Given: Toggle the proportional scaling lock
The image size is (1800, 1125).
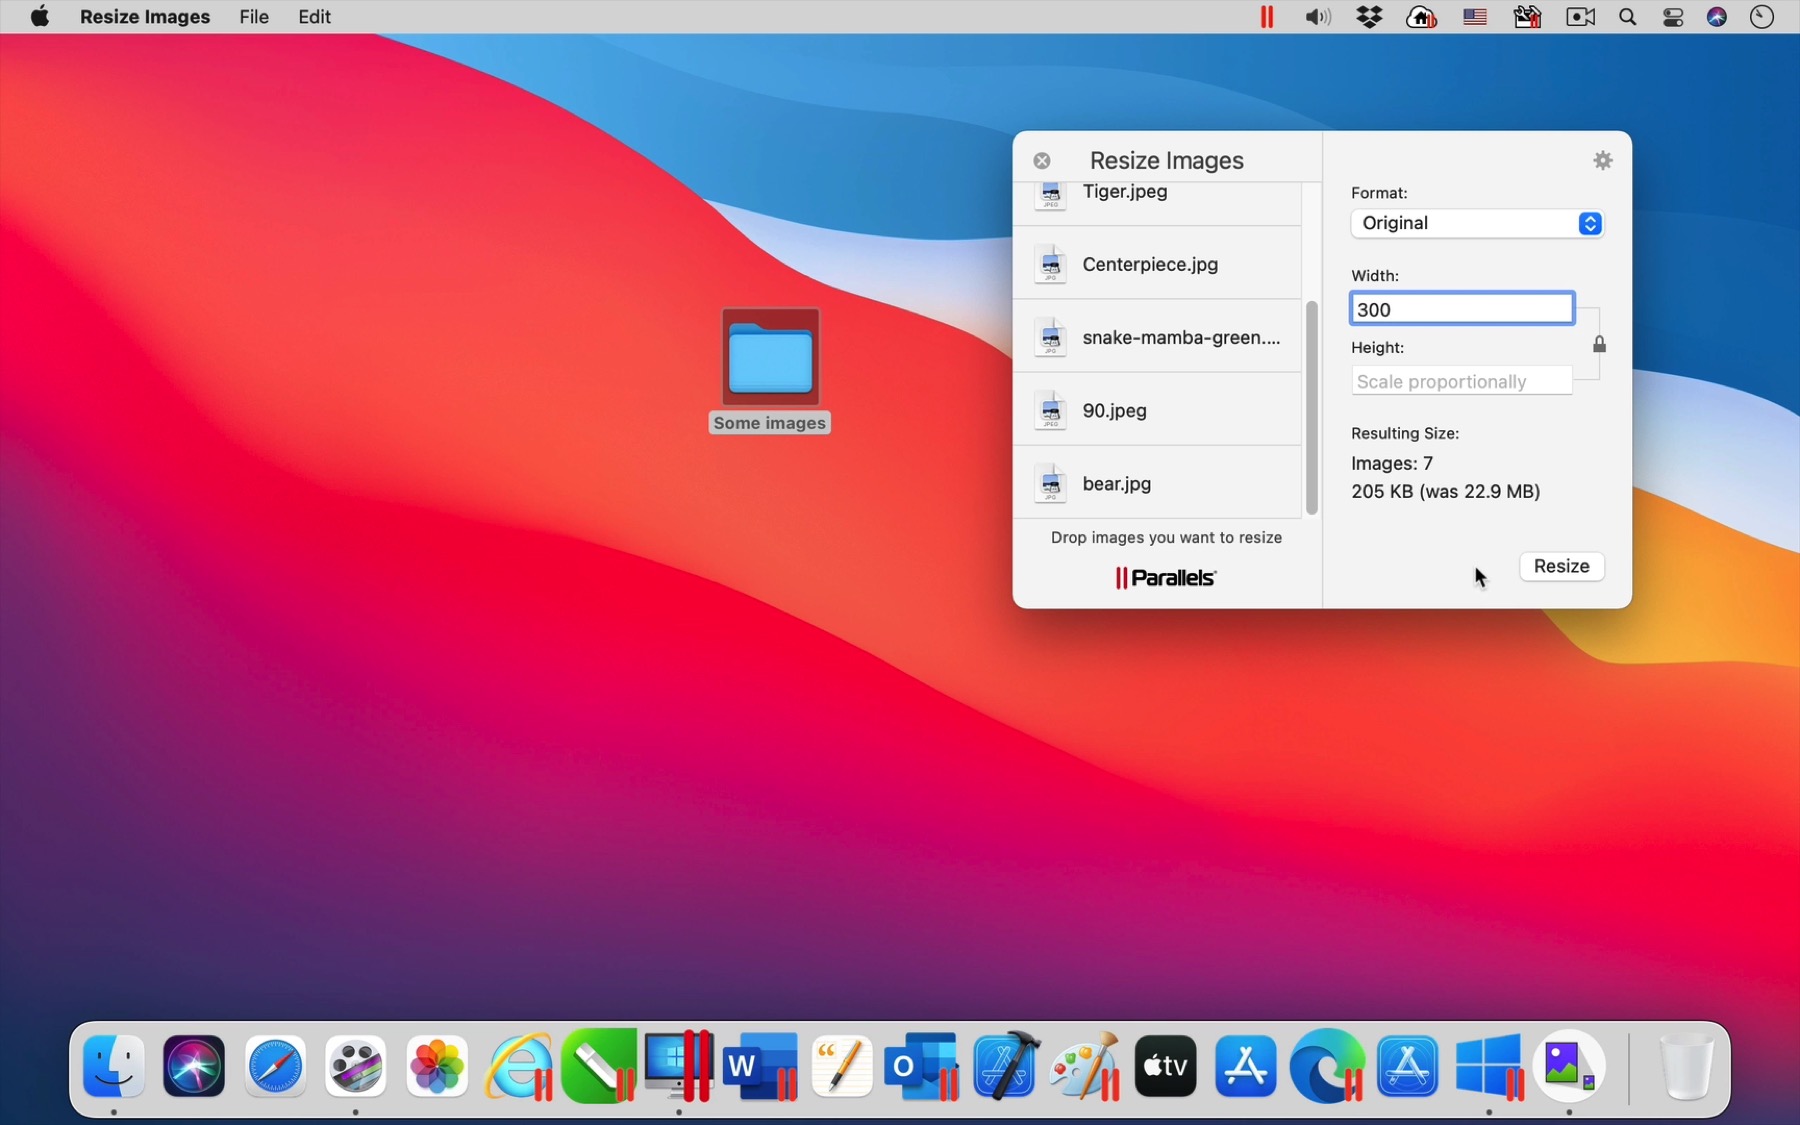Looking at the screenshot, I should [1599, 344].
